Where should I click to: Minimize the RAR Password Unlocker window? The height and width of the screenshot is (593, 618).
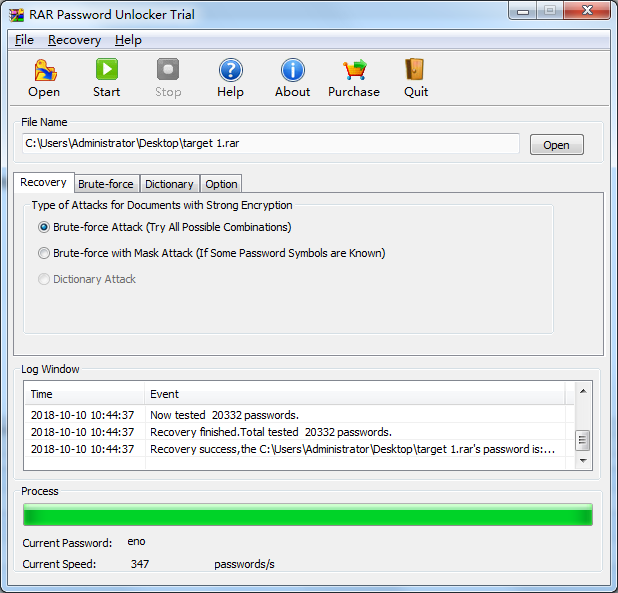[523, 11]
